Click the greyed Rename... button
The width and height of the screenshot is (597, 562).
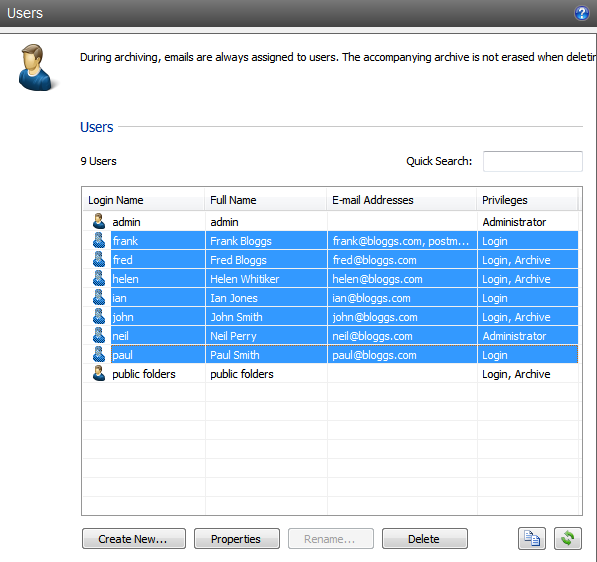point(330,539)
